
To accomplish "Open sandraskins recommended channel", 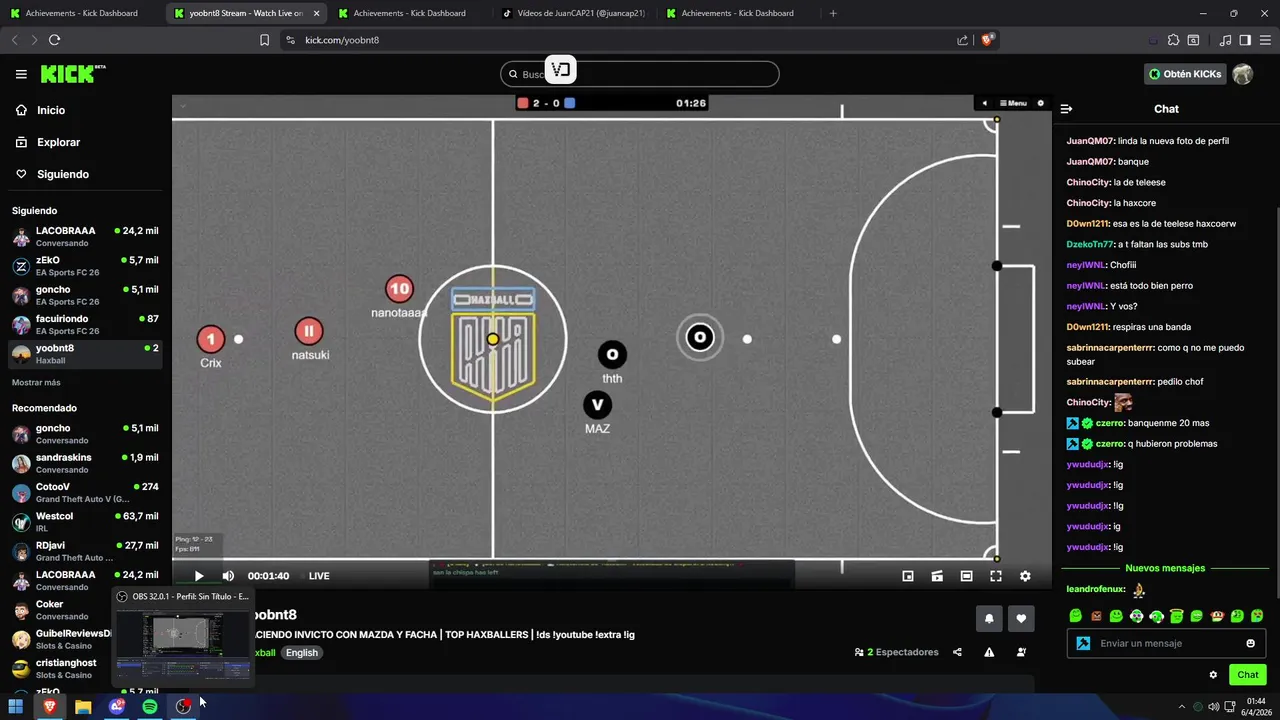I will tap(86, 463).
